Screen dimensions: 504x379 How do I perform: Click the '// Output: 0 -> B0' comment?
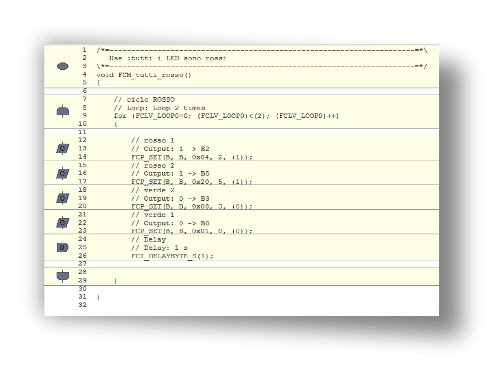point(170,223)
